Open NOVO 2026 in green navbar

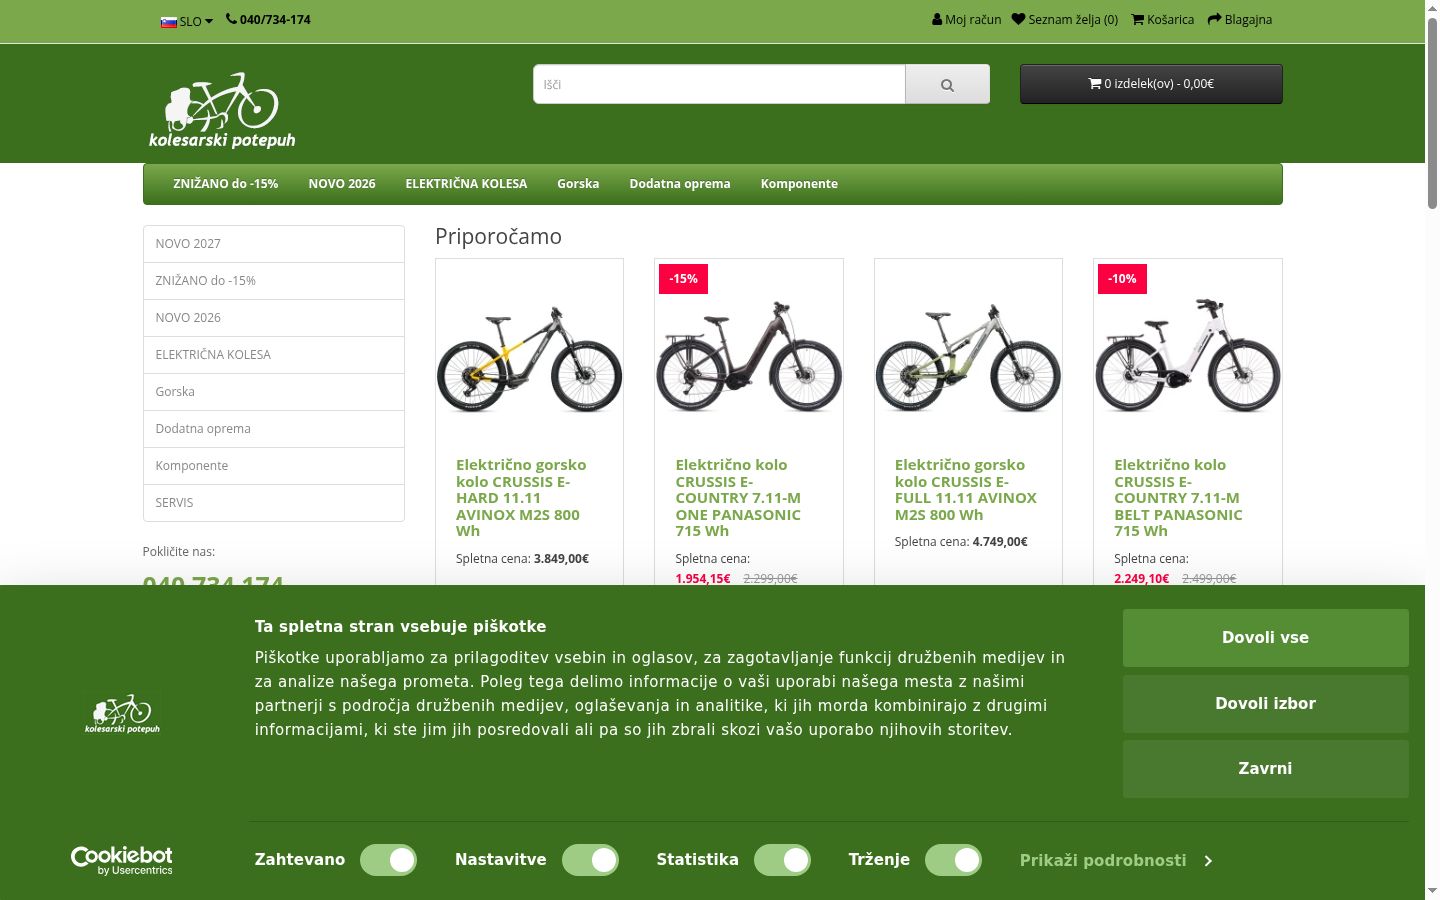[342, 184]
